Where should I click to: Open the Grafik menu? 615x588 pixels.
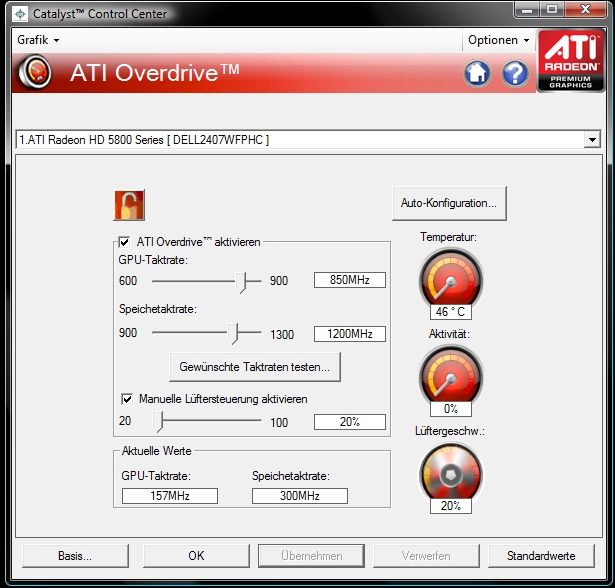pyautogui.click(x=38, y=40)
